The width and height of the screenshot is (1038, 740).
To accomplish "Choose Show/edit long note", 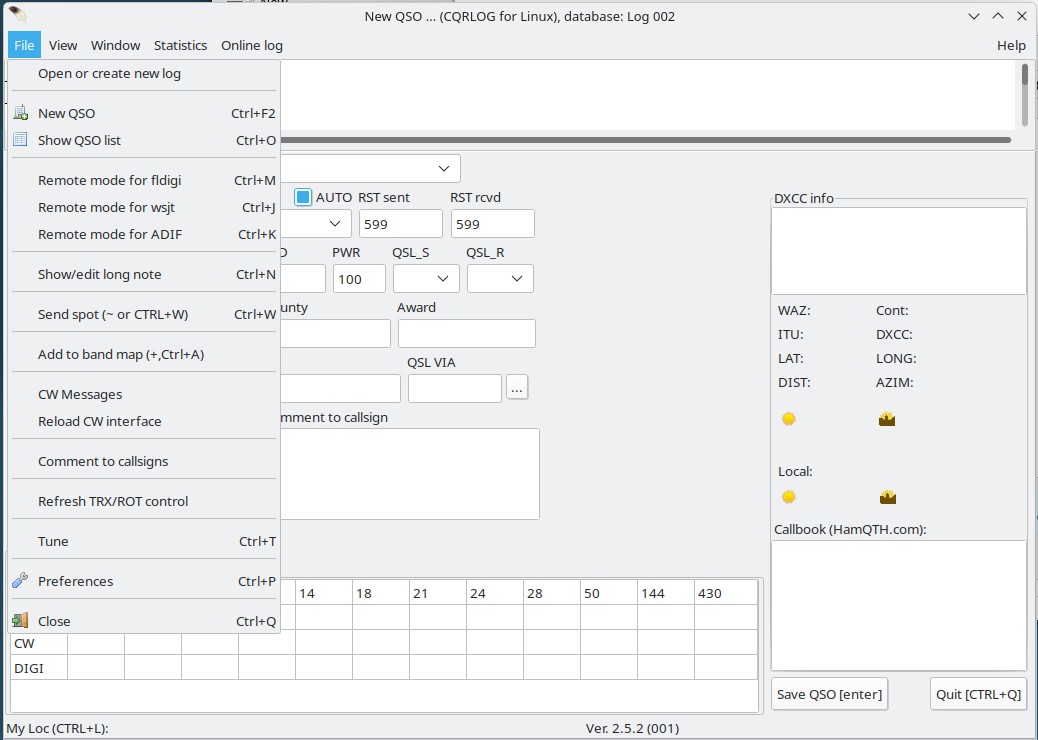I will pyautogui.click(x=144, y=274).
